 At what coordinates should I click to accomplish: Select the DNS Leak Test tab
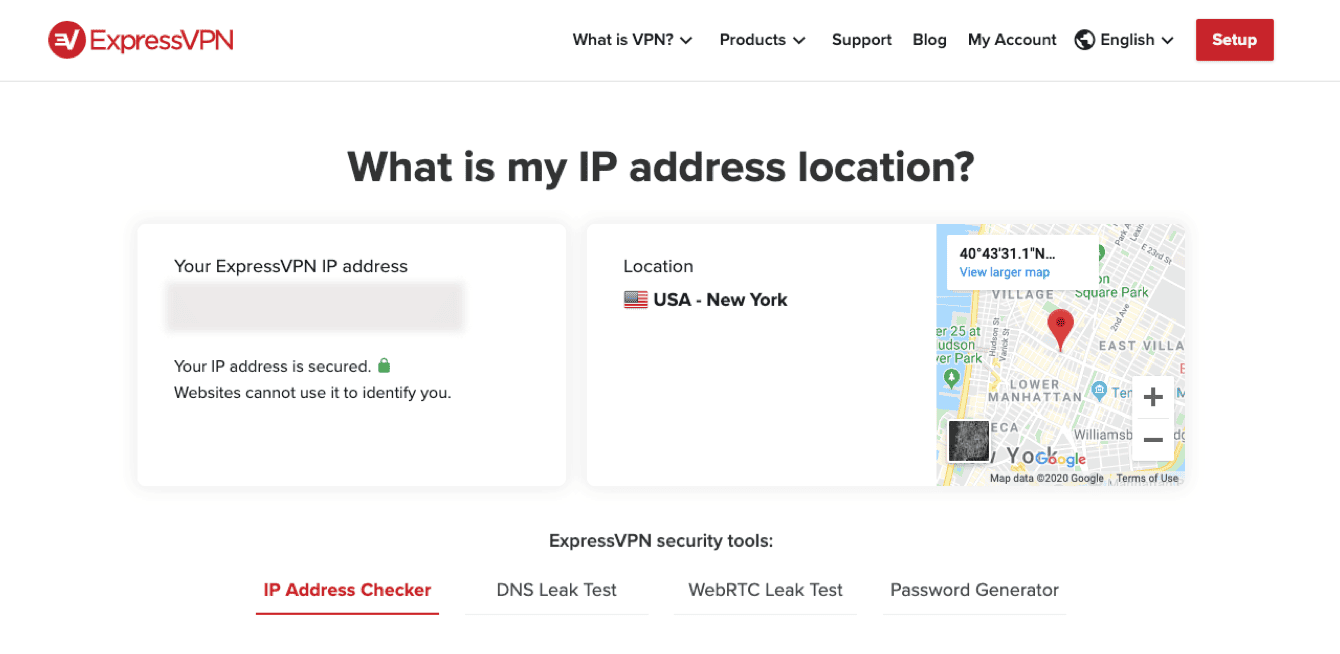(556, 590)
